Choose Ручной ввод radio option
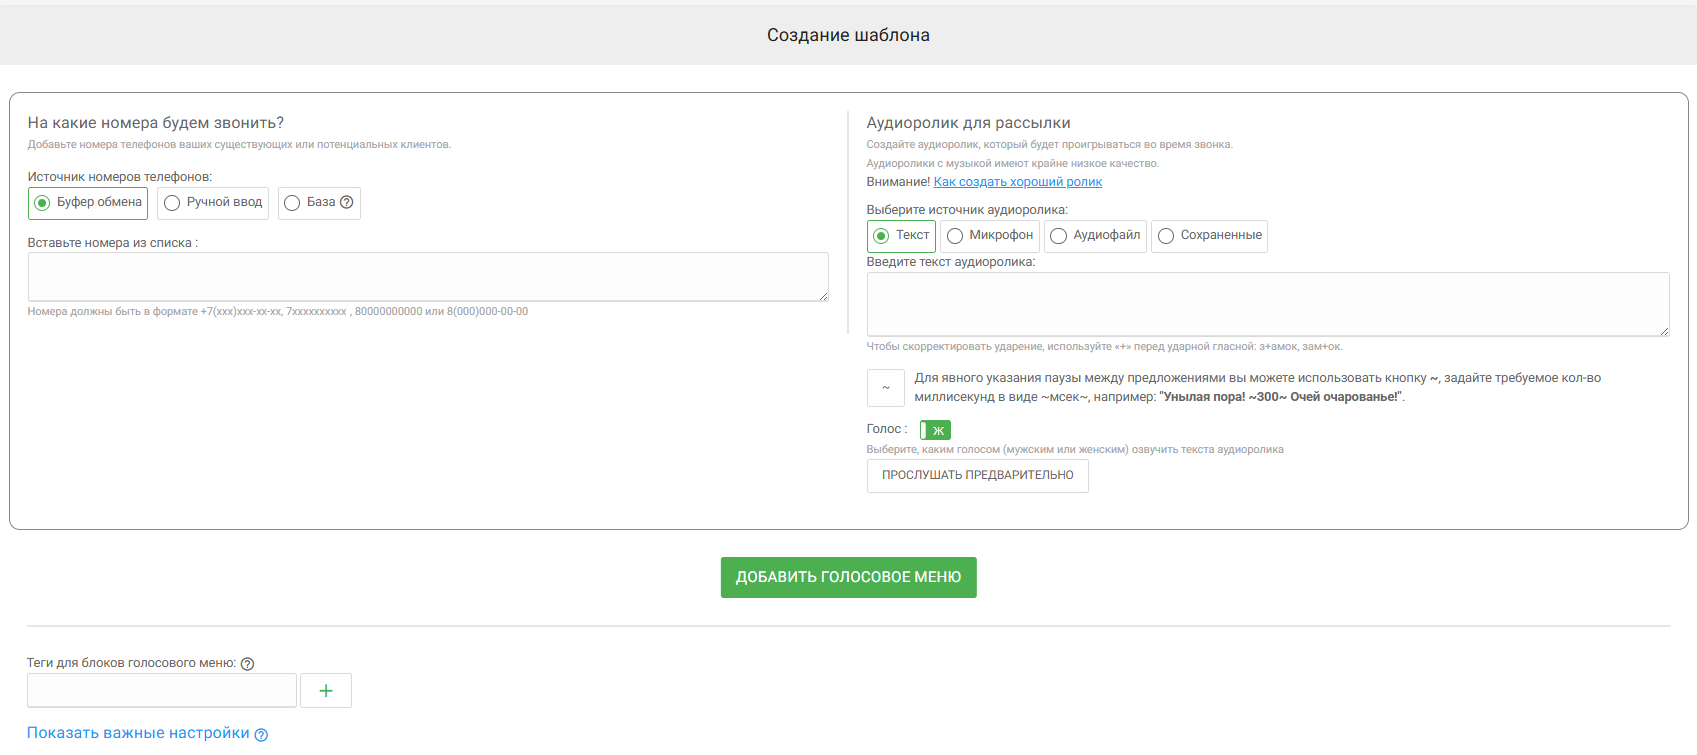Image resolution: width=1697 pixels, height=755 pixels. pos(213,203)
